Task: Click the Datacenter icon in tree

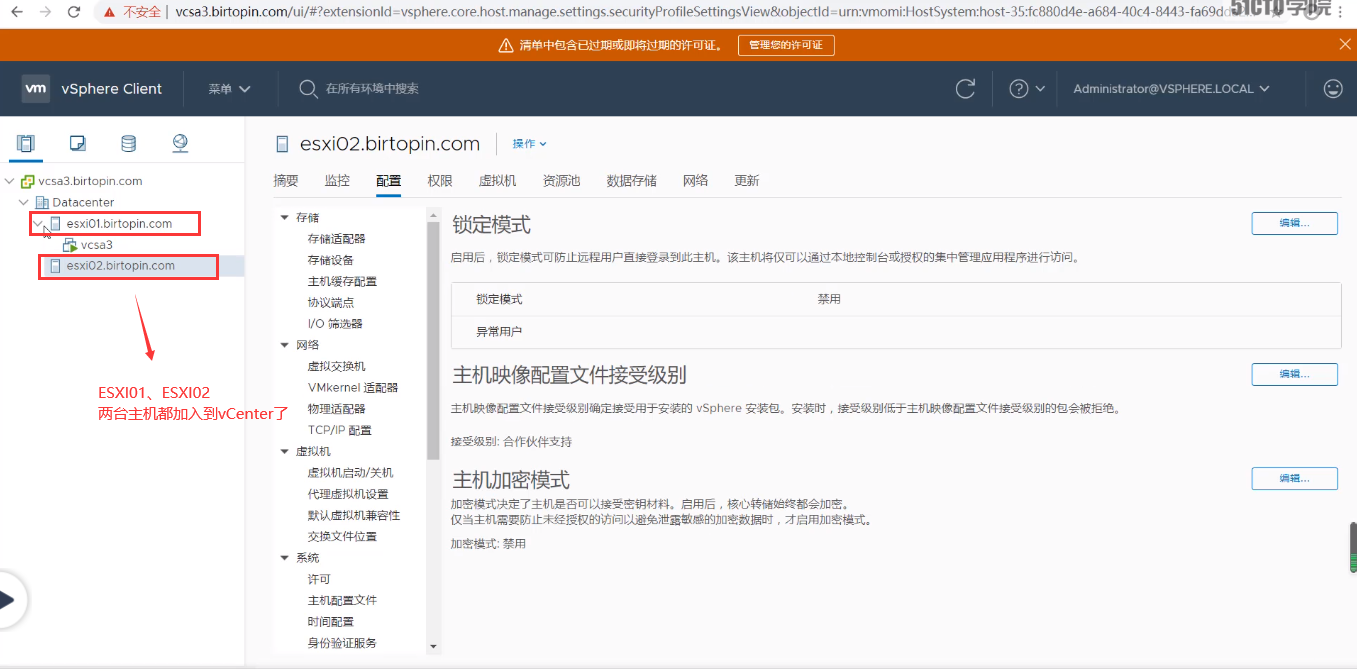Action: [42, 202]
